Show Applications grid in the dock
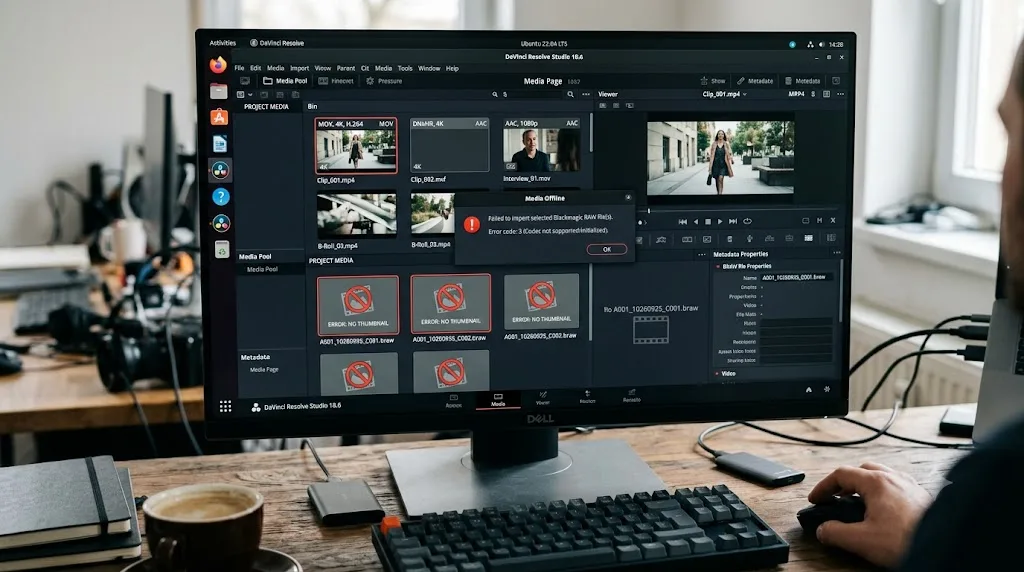 click(225, 406)
